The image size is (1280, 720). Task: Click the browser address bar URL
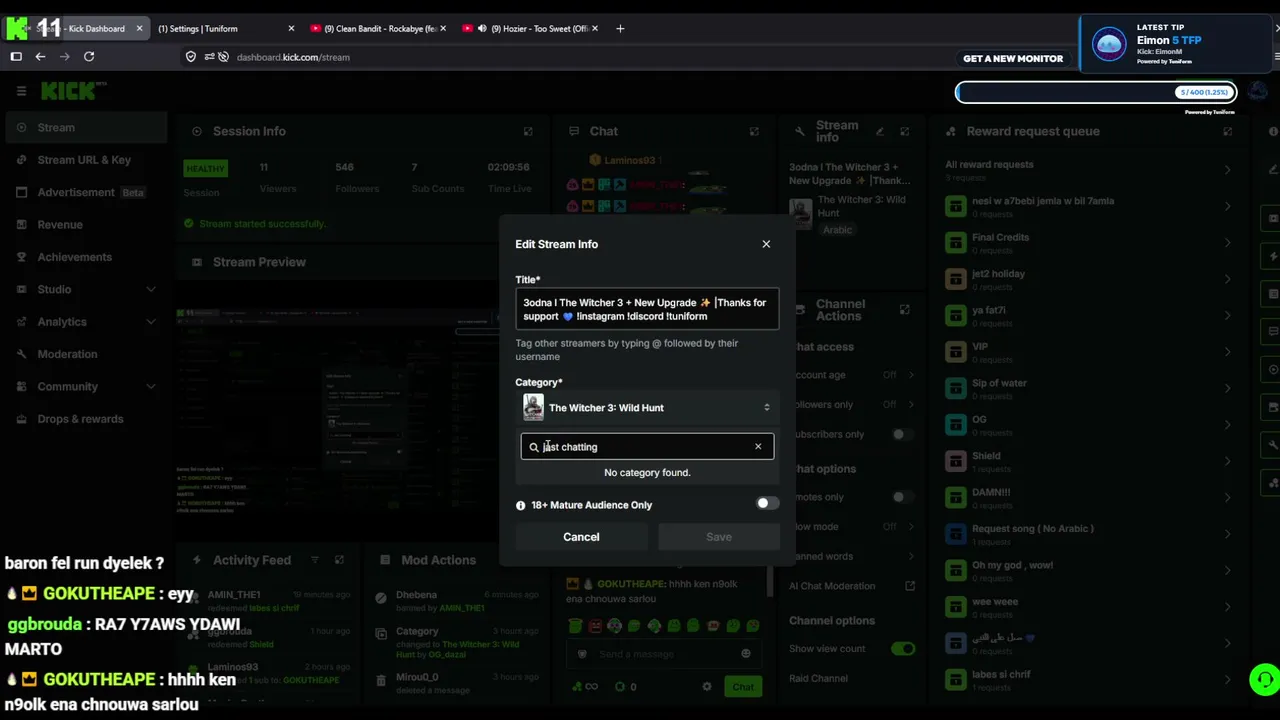point(293,57)
